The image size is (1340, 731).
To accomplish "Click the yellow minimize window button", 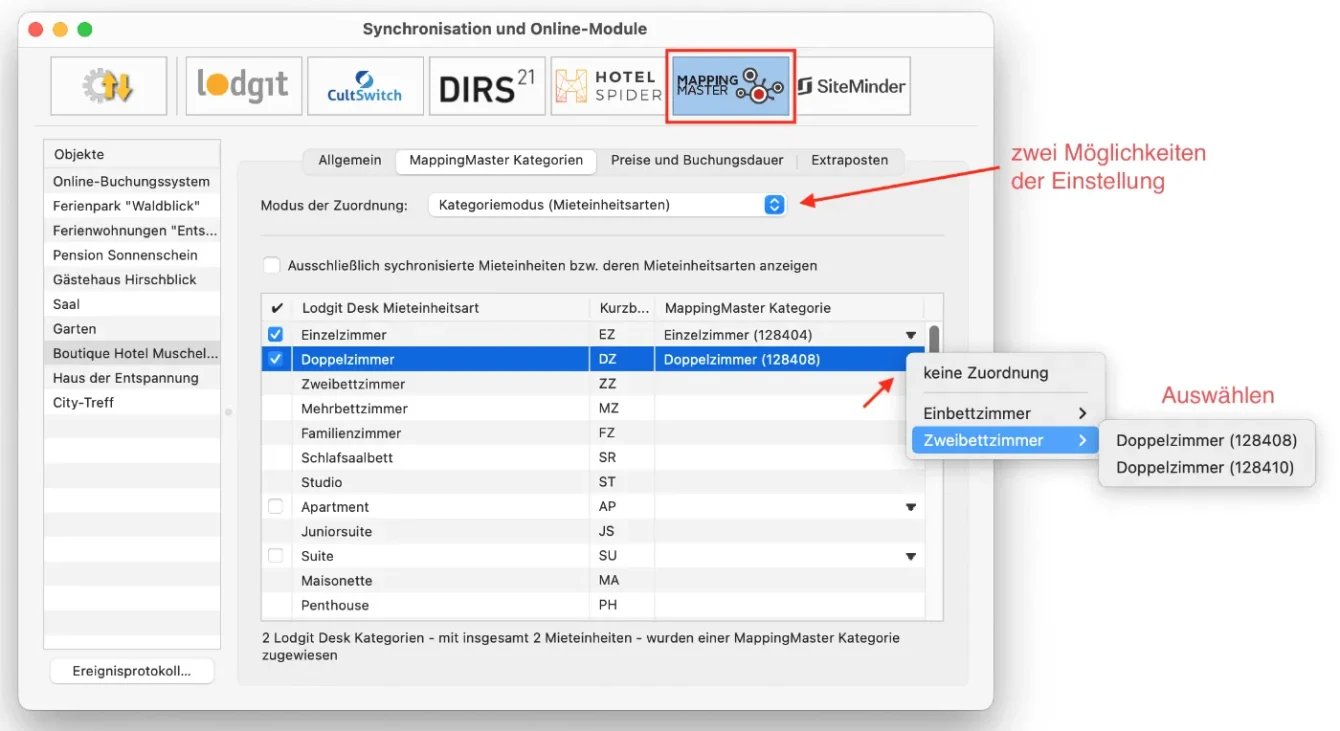I will coord(61,30).
